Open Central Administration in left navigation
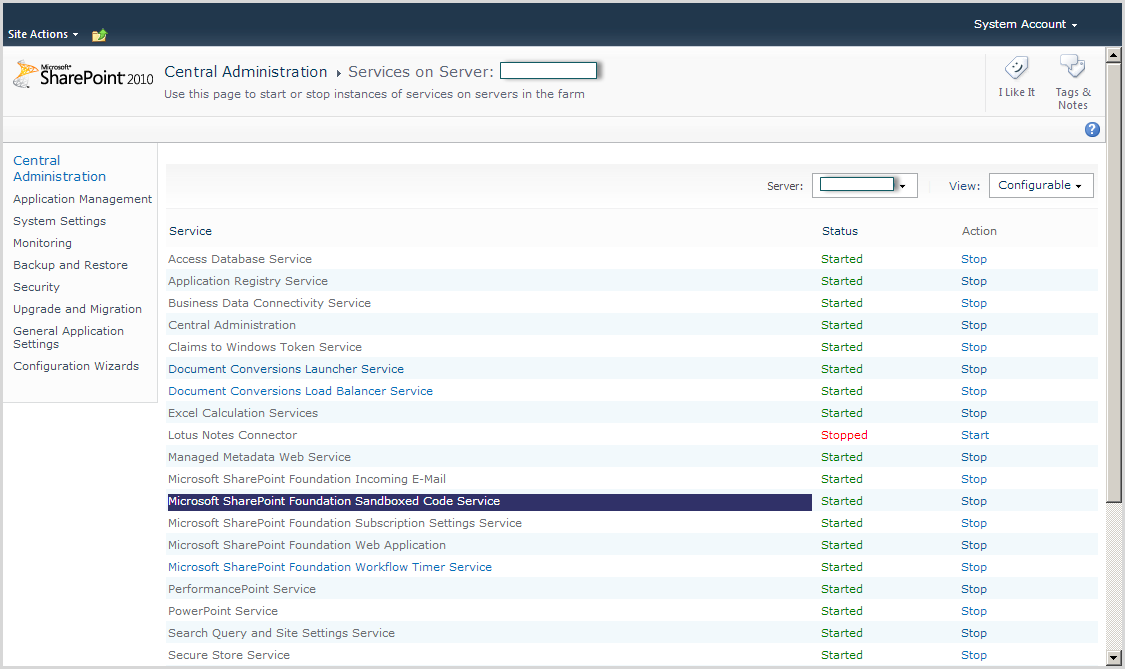 (60, 169)
